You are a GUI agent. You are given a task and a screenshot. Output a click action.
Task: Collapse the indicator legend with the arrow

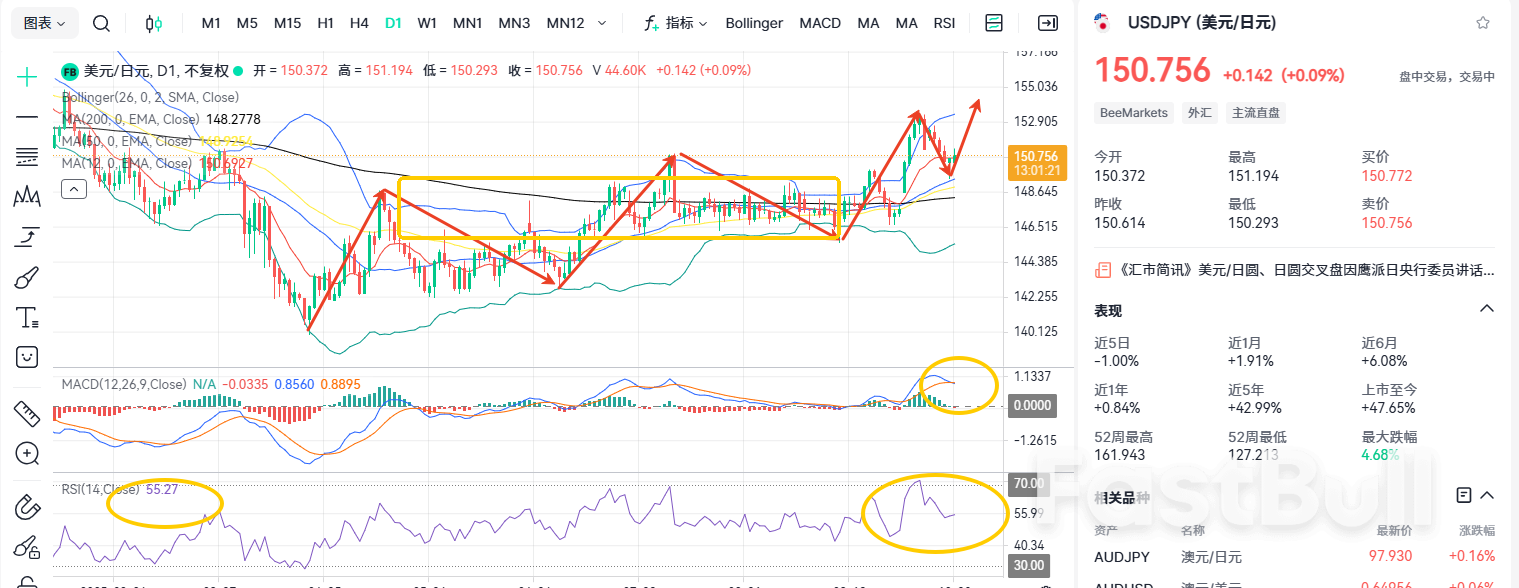pos(74,188)
